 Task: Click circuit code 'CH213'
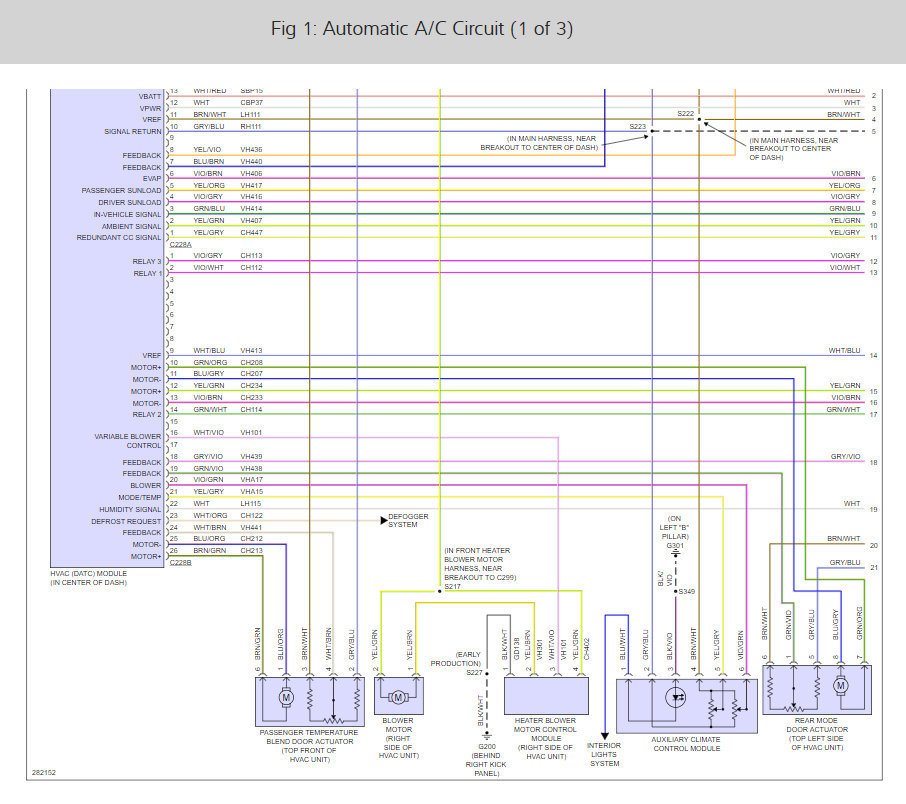pos(251,550)
